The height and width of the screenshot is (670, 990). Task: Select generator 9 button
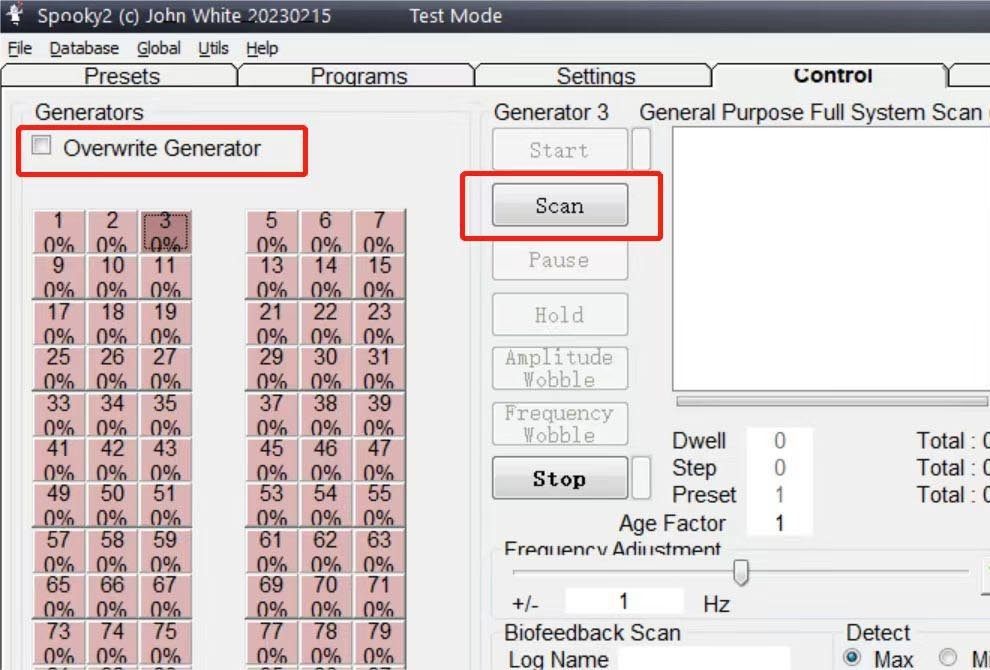coord(58,277)
